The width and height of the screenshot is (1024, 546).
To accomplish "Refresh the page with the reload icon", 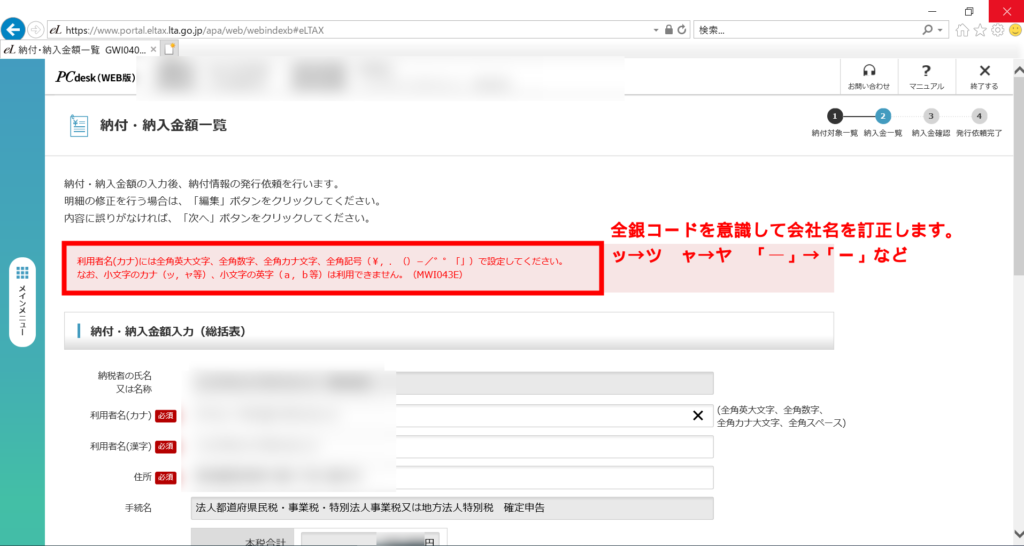I will 682,30.
